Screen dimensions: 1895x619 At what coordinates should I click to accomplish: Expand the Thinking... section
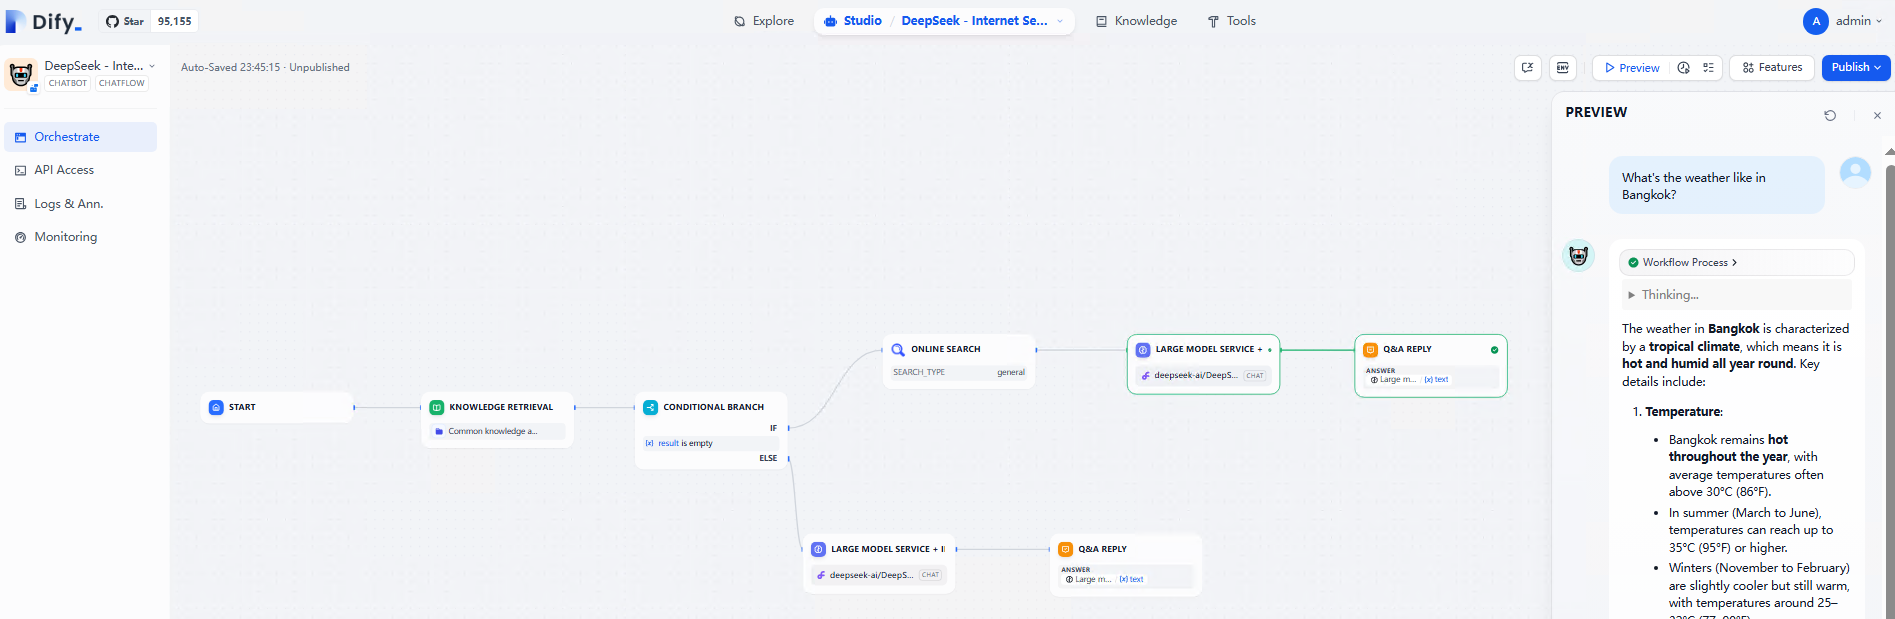pyautogui.click(x=1736, y=295)
